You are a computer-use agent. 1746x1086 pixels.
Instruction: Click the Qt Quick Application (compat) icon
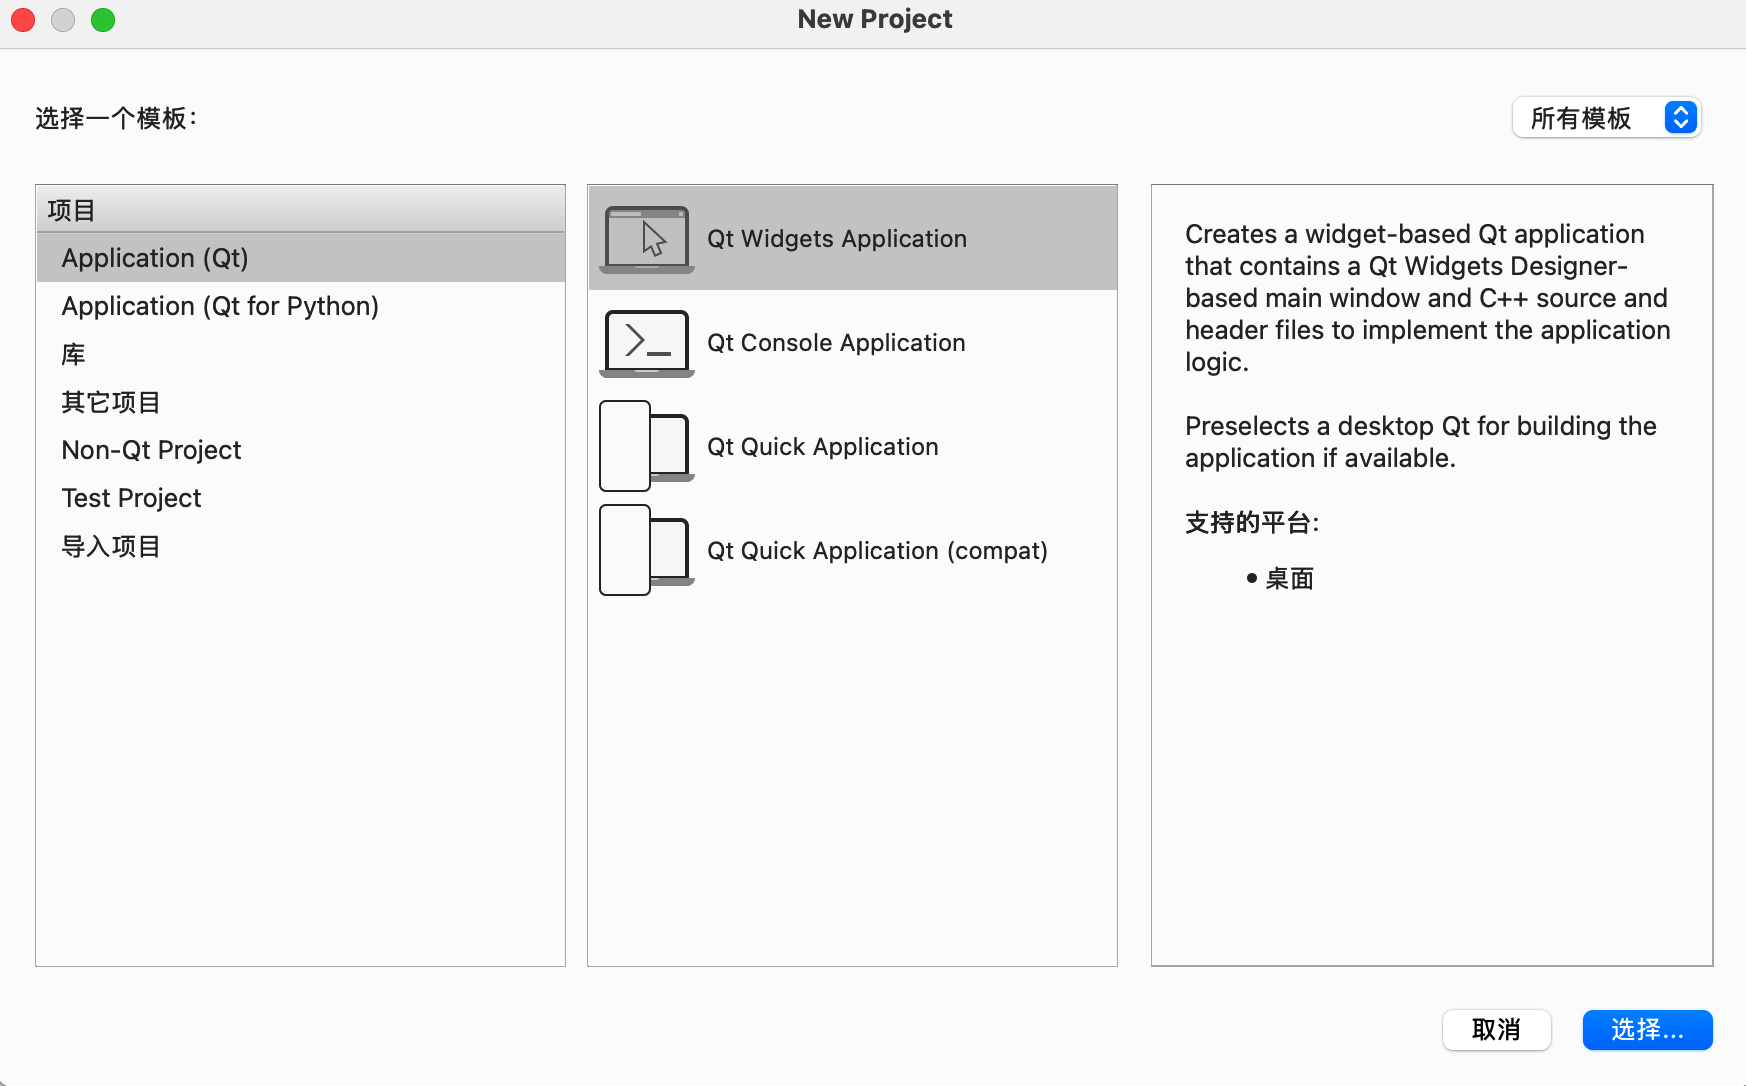point(647,550)
